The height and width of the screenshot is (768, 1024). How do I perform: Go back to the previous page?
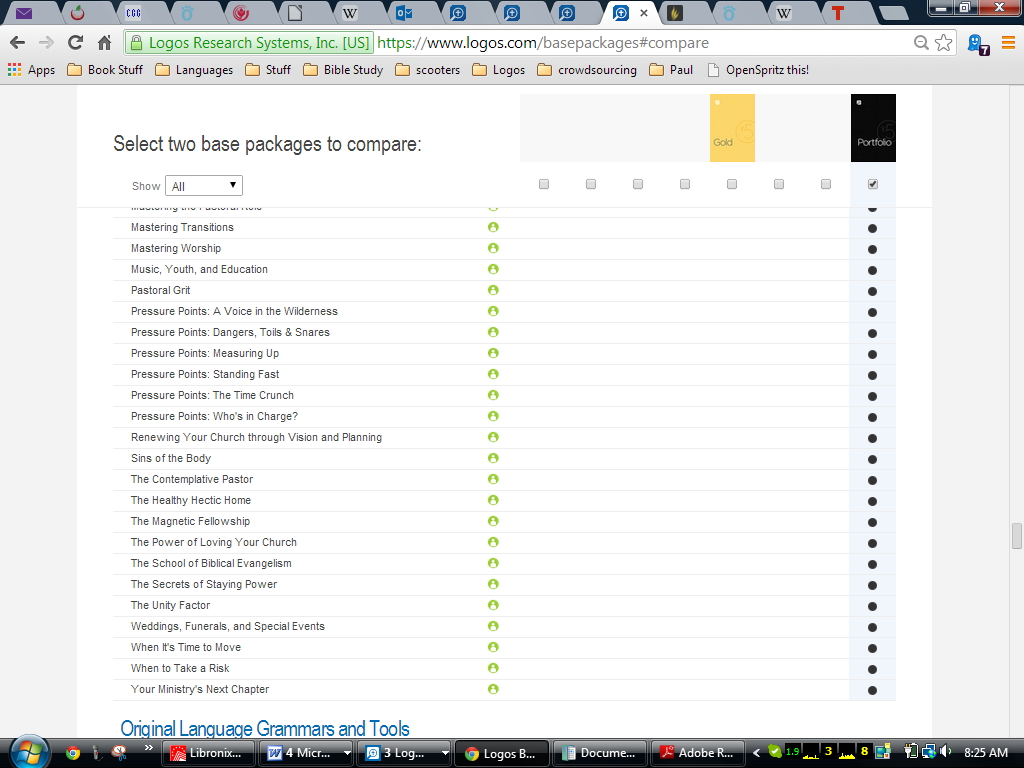pos(18,43)
